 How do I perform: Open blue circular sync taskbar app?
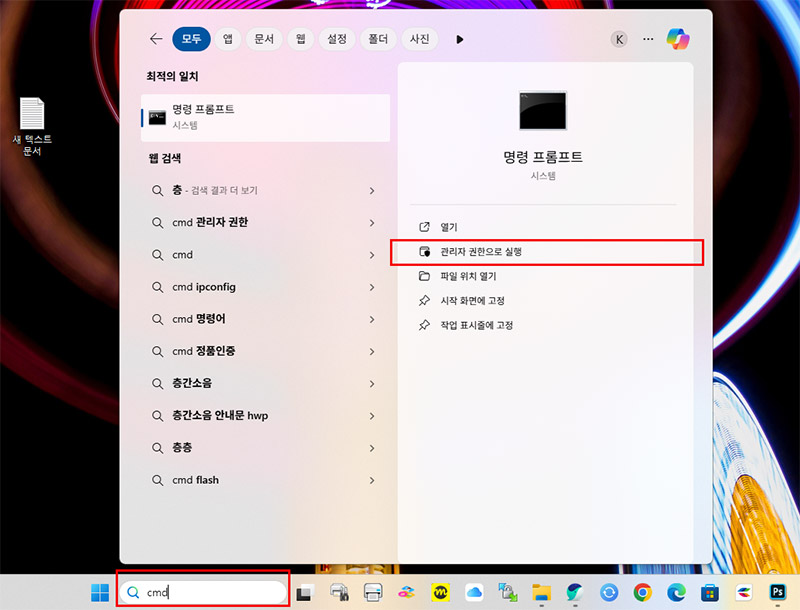click(609, 593)
